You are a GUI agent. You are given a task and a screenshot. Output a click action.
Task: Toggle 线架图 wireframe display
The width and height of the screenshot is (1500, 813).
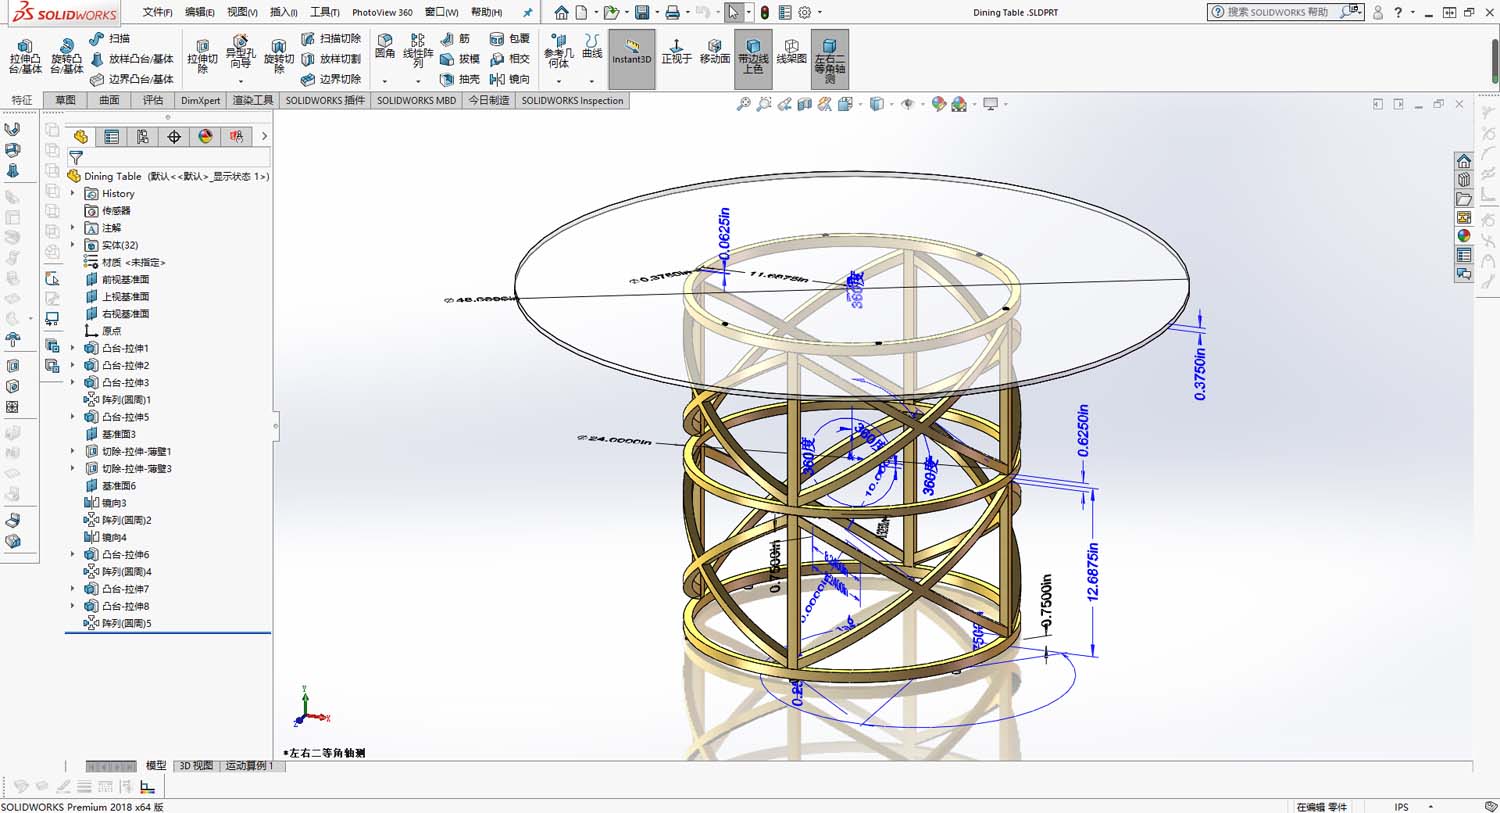click(x=791, y=50)
